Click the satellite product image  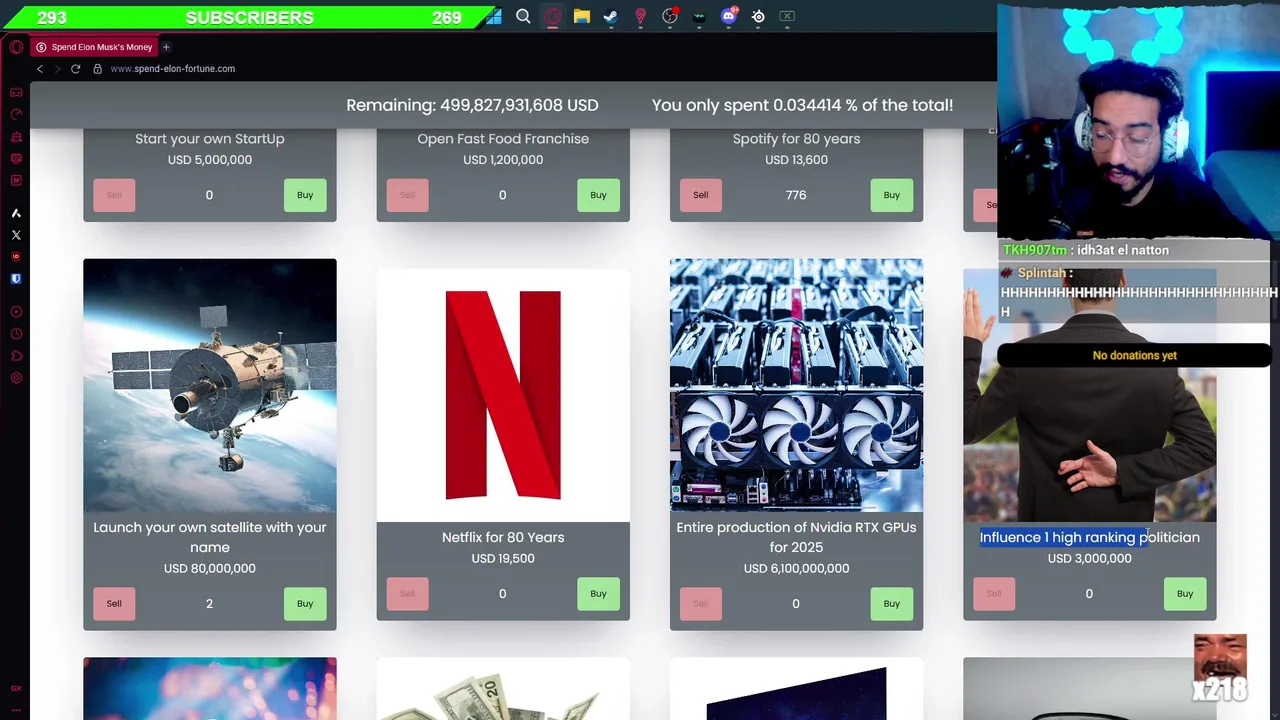tap(210, 385)
